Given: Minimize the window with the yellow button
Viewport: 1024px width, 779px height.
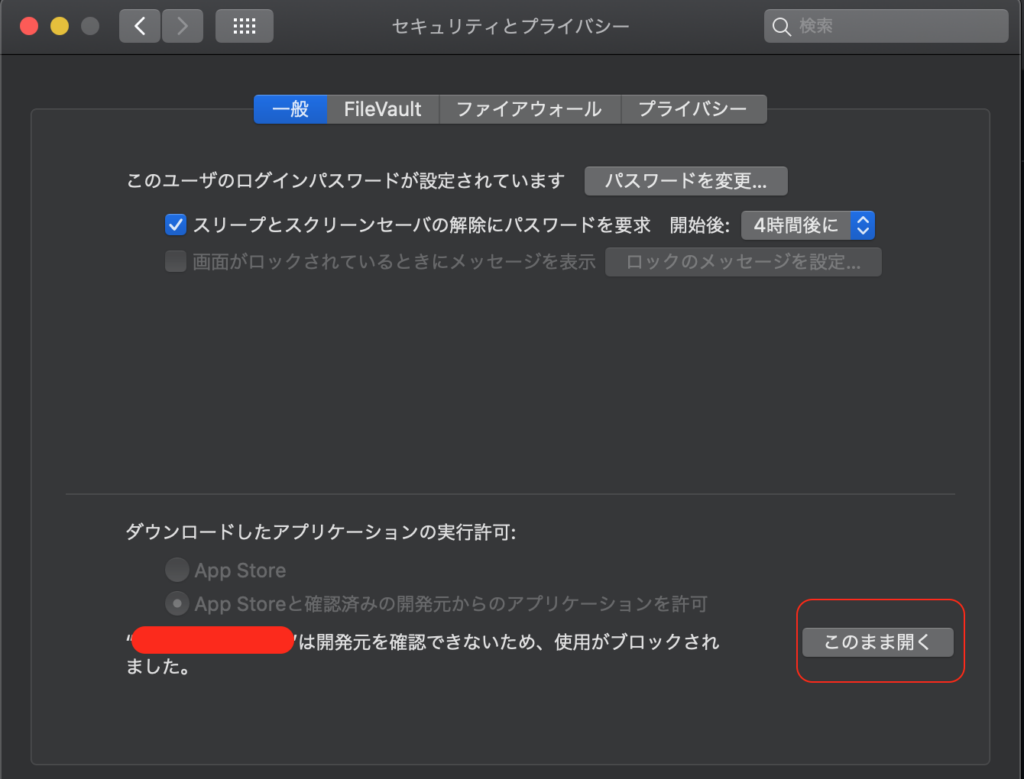Looking at the screenshot, I should (x=59, y=26).
